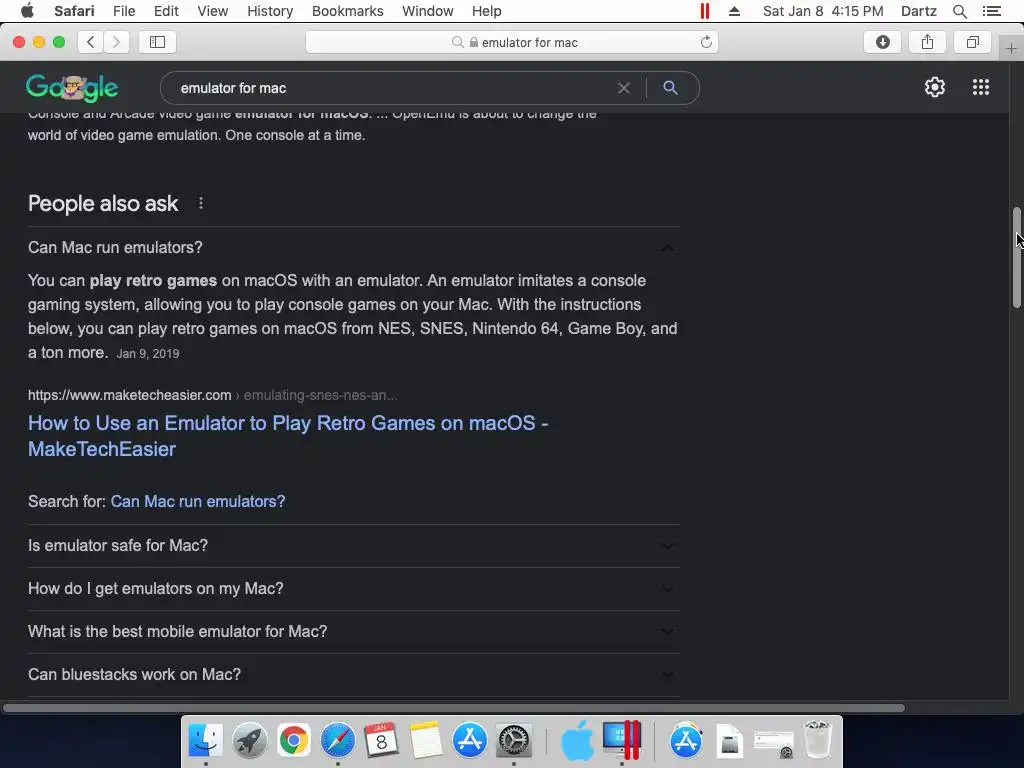Open the People also ask options dots
Screen dimensions: 1024x768
click(x=200, y=204)
